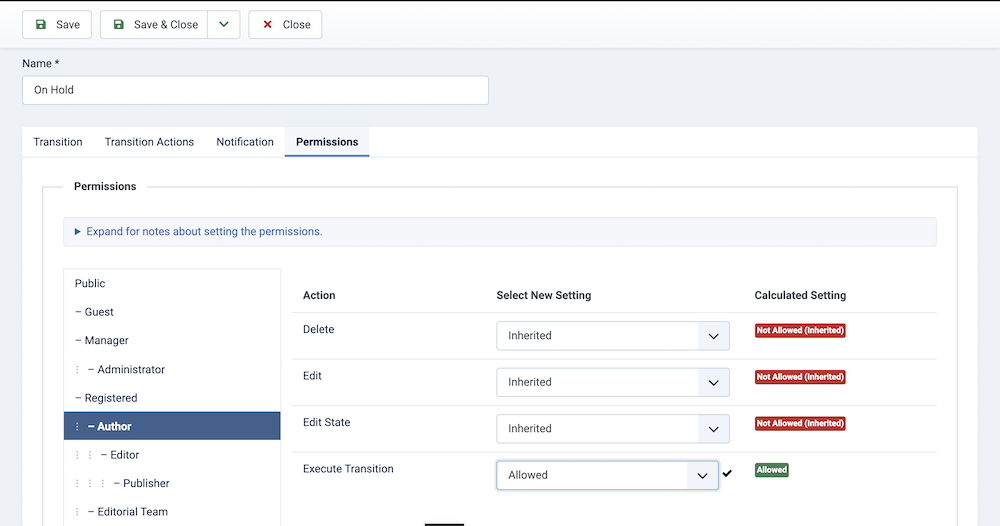Open the save options dropdown arrow

(x=224, y=25)
